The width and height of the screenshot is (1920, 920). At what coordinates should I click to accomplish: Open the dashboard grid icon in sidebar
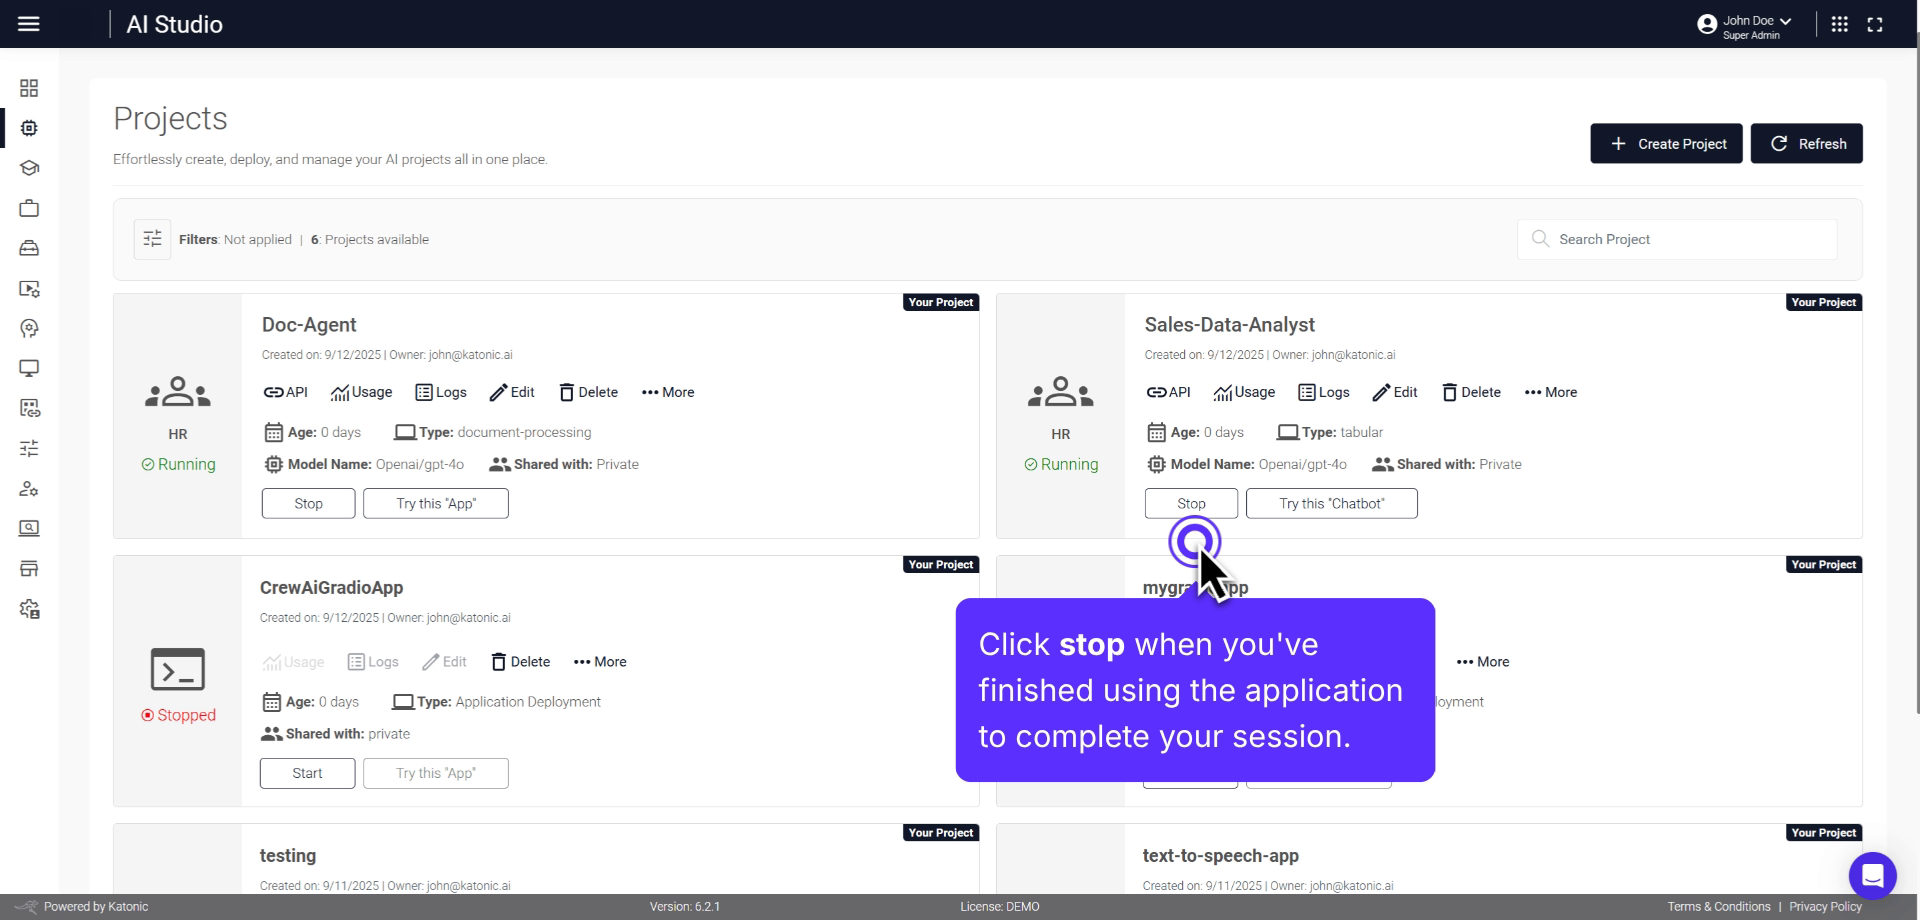29,88
